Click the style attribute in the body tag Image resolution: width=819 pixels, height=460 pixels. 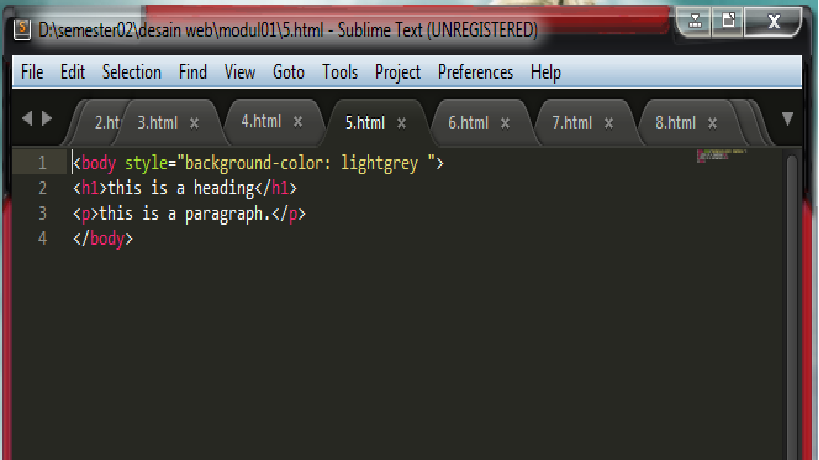[x=146, y=163]
